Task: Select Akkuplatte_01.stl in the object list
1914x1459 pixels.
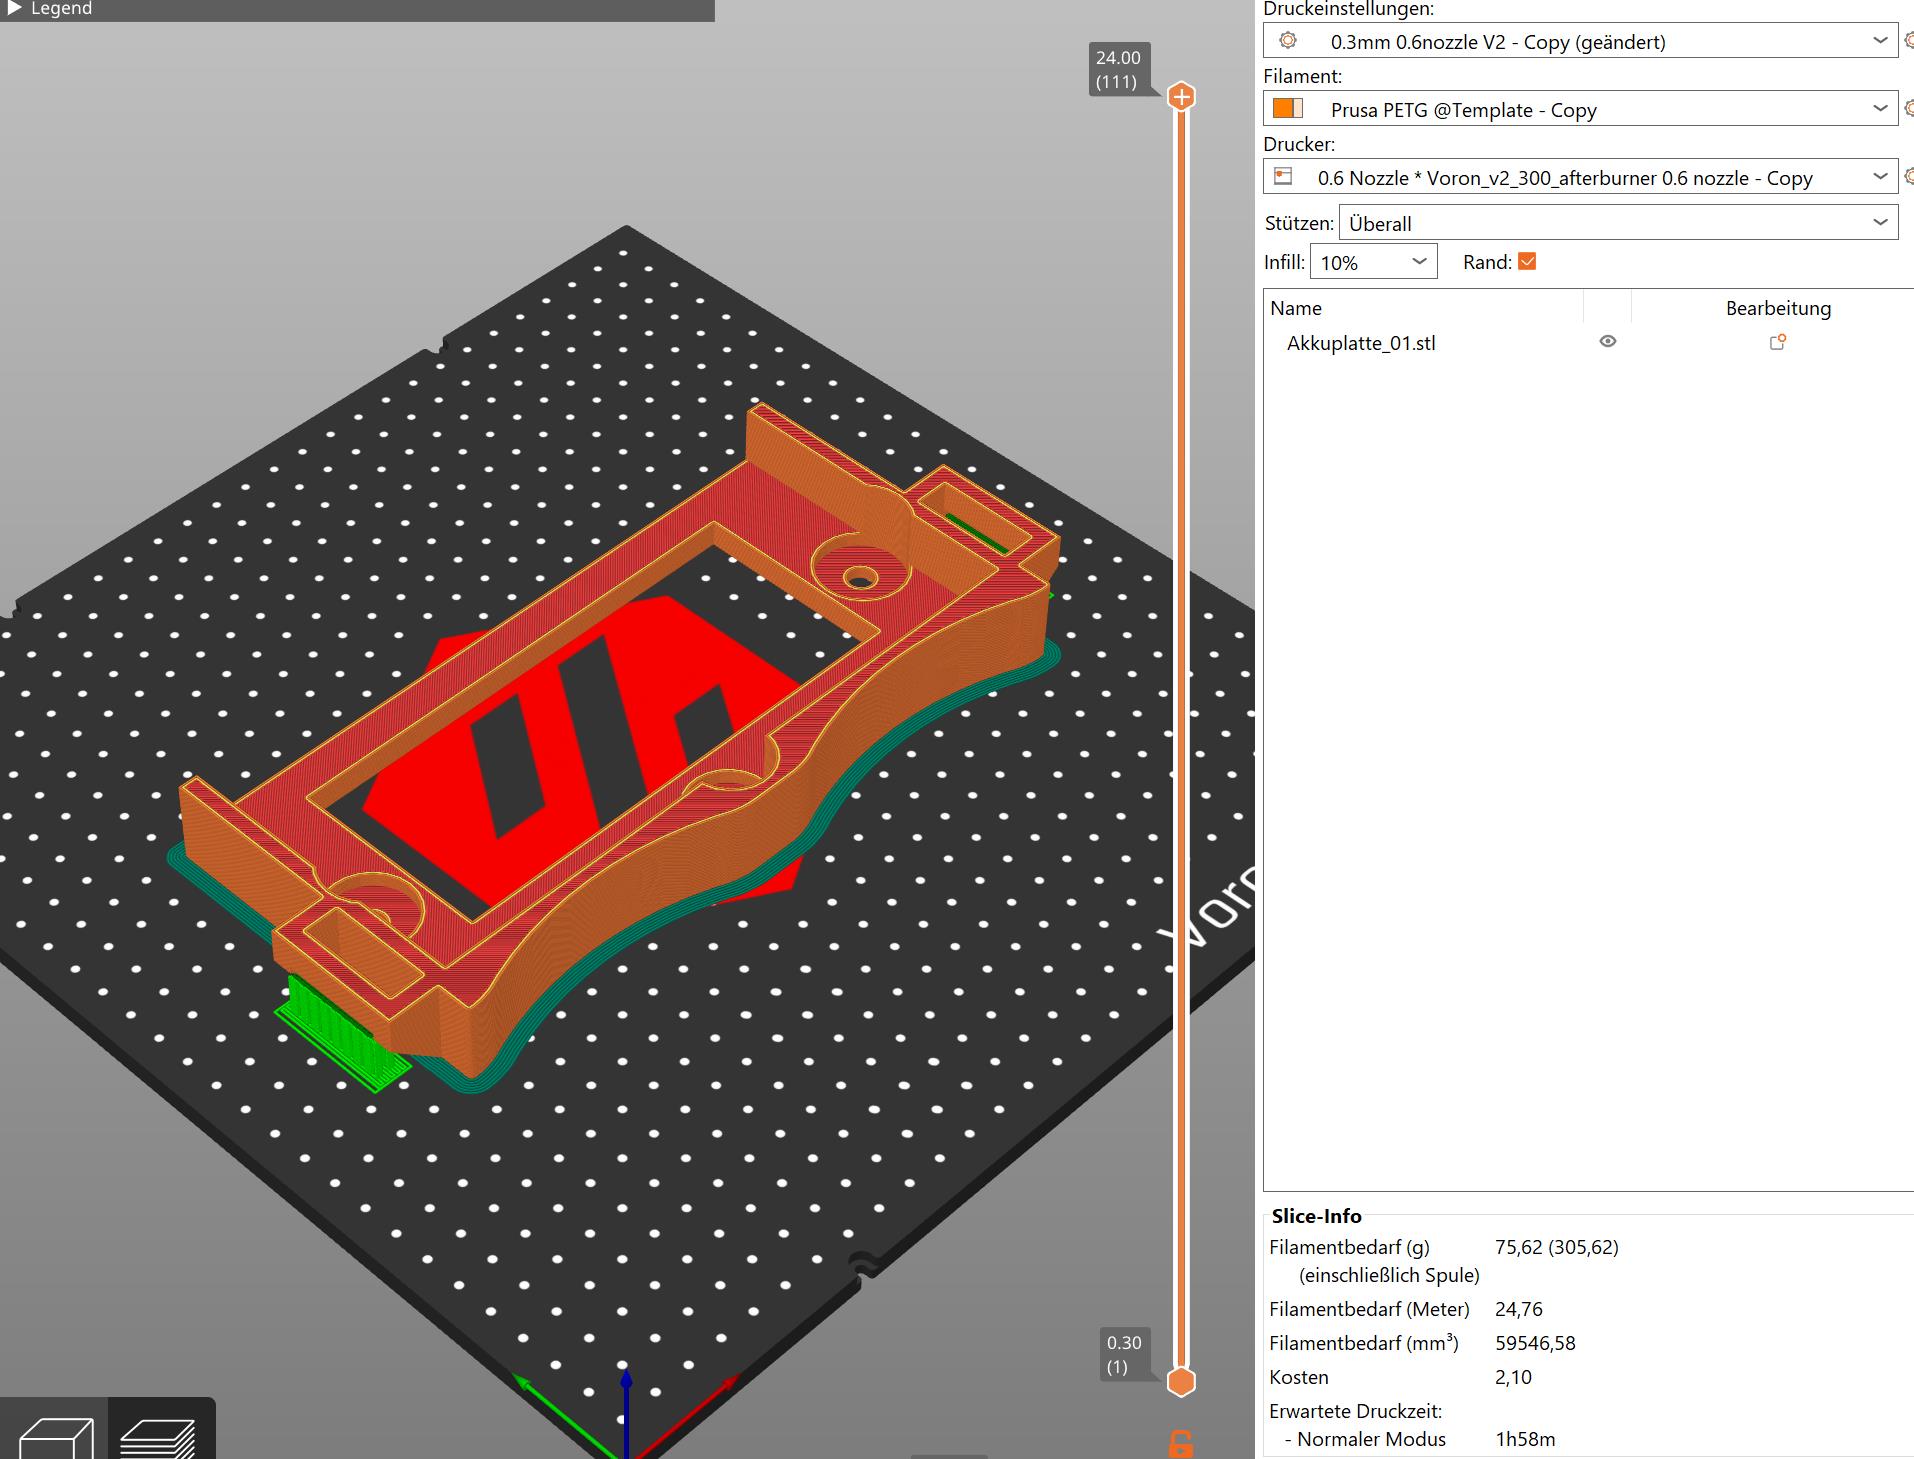Action: coord(1361,343)
